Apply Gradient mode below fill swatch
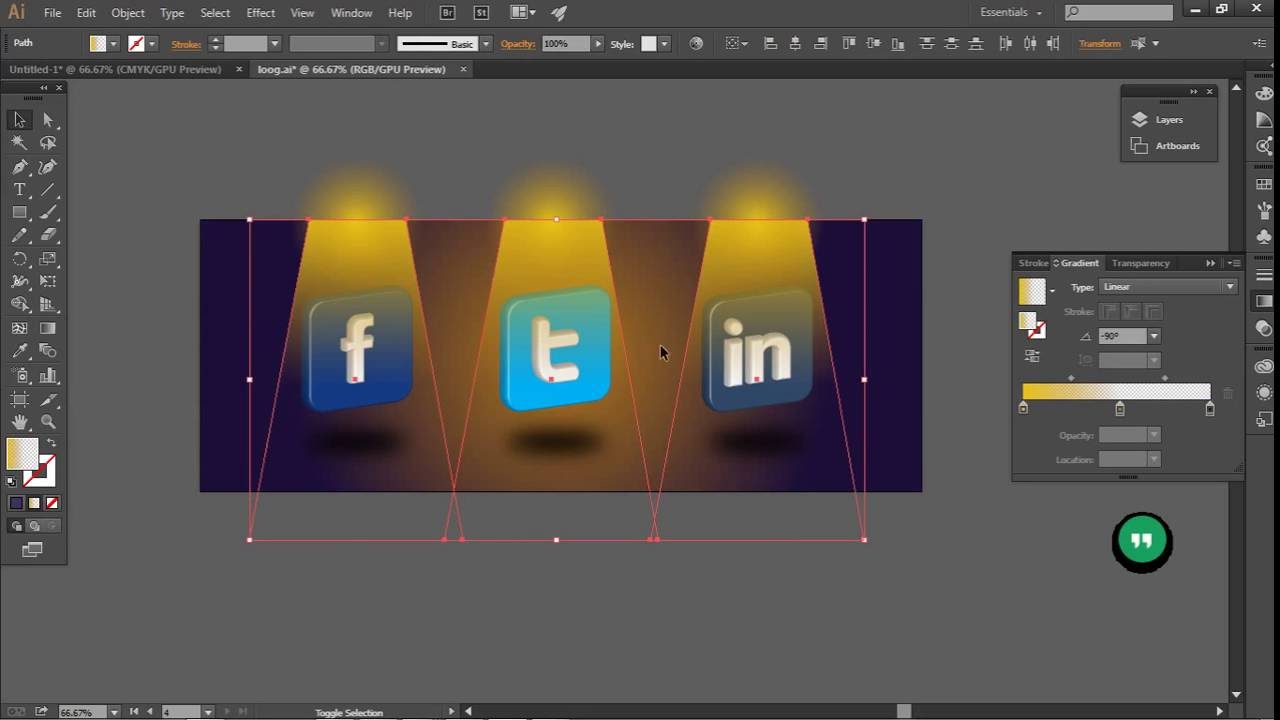Viewport: 1280px width, 720px height. 34,503
